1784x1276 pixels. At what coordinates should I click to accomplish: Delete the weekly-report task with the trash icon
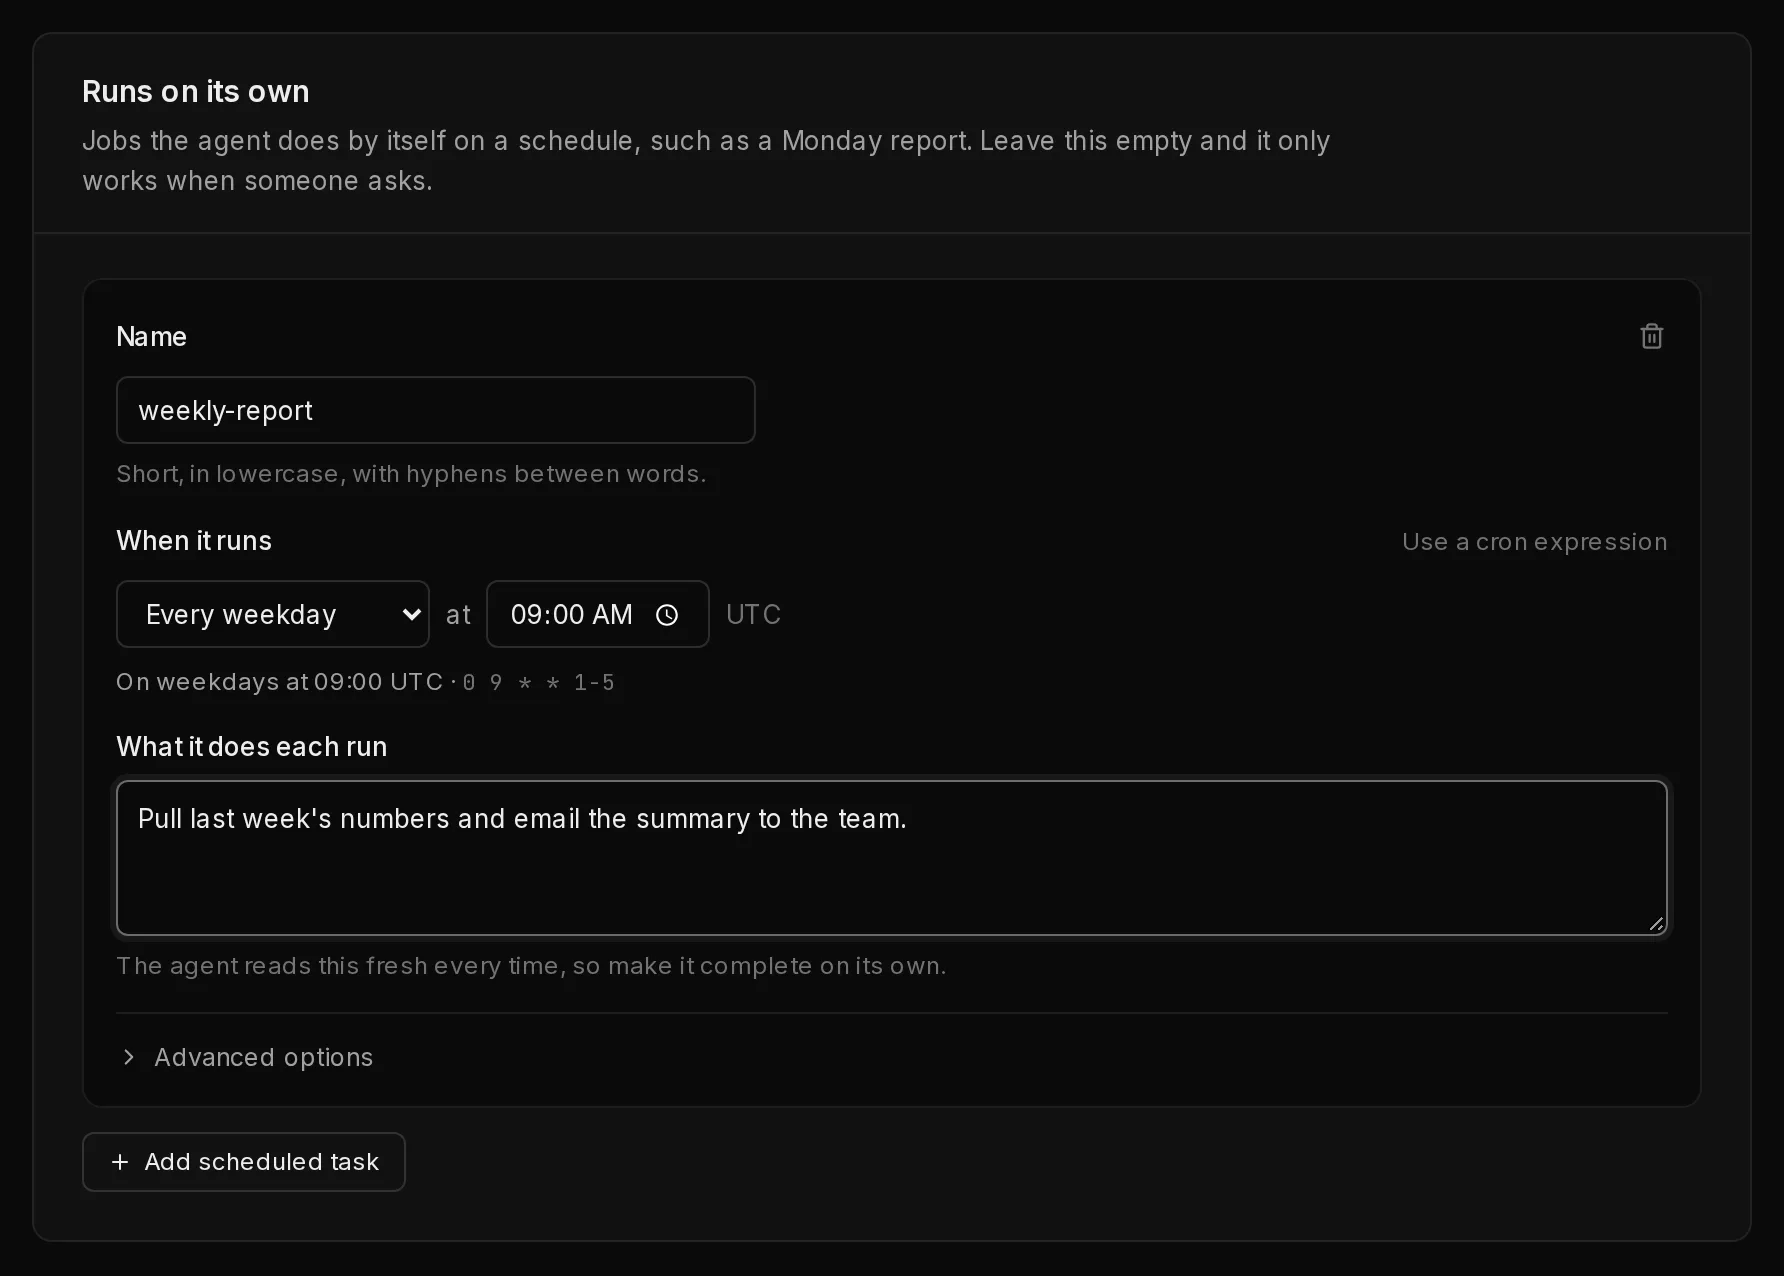point(1651,337)
